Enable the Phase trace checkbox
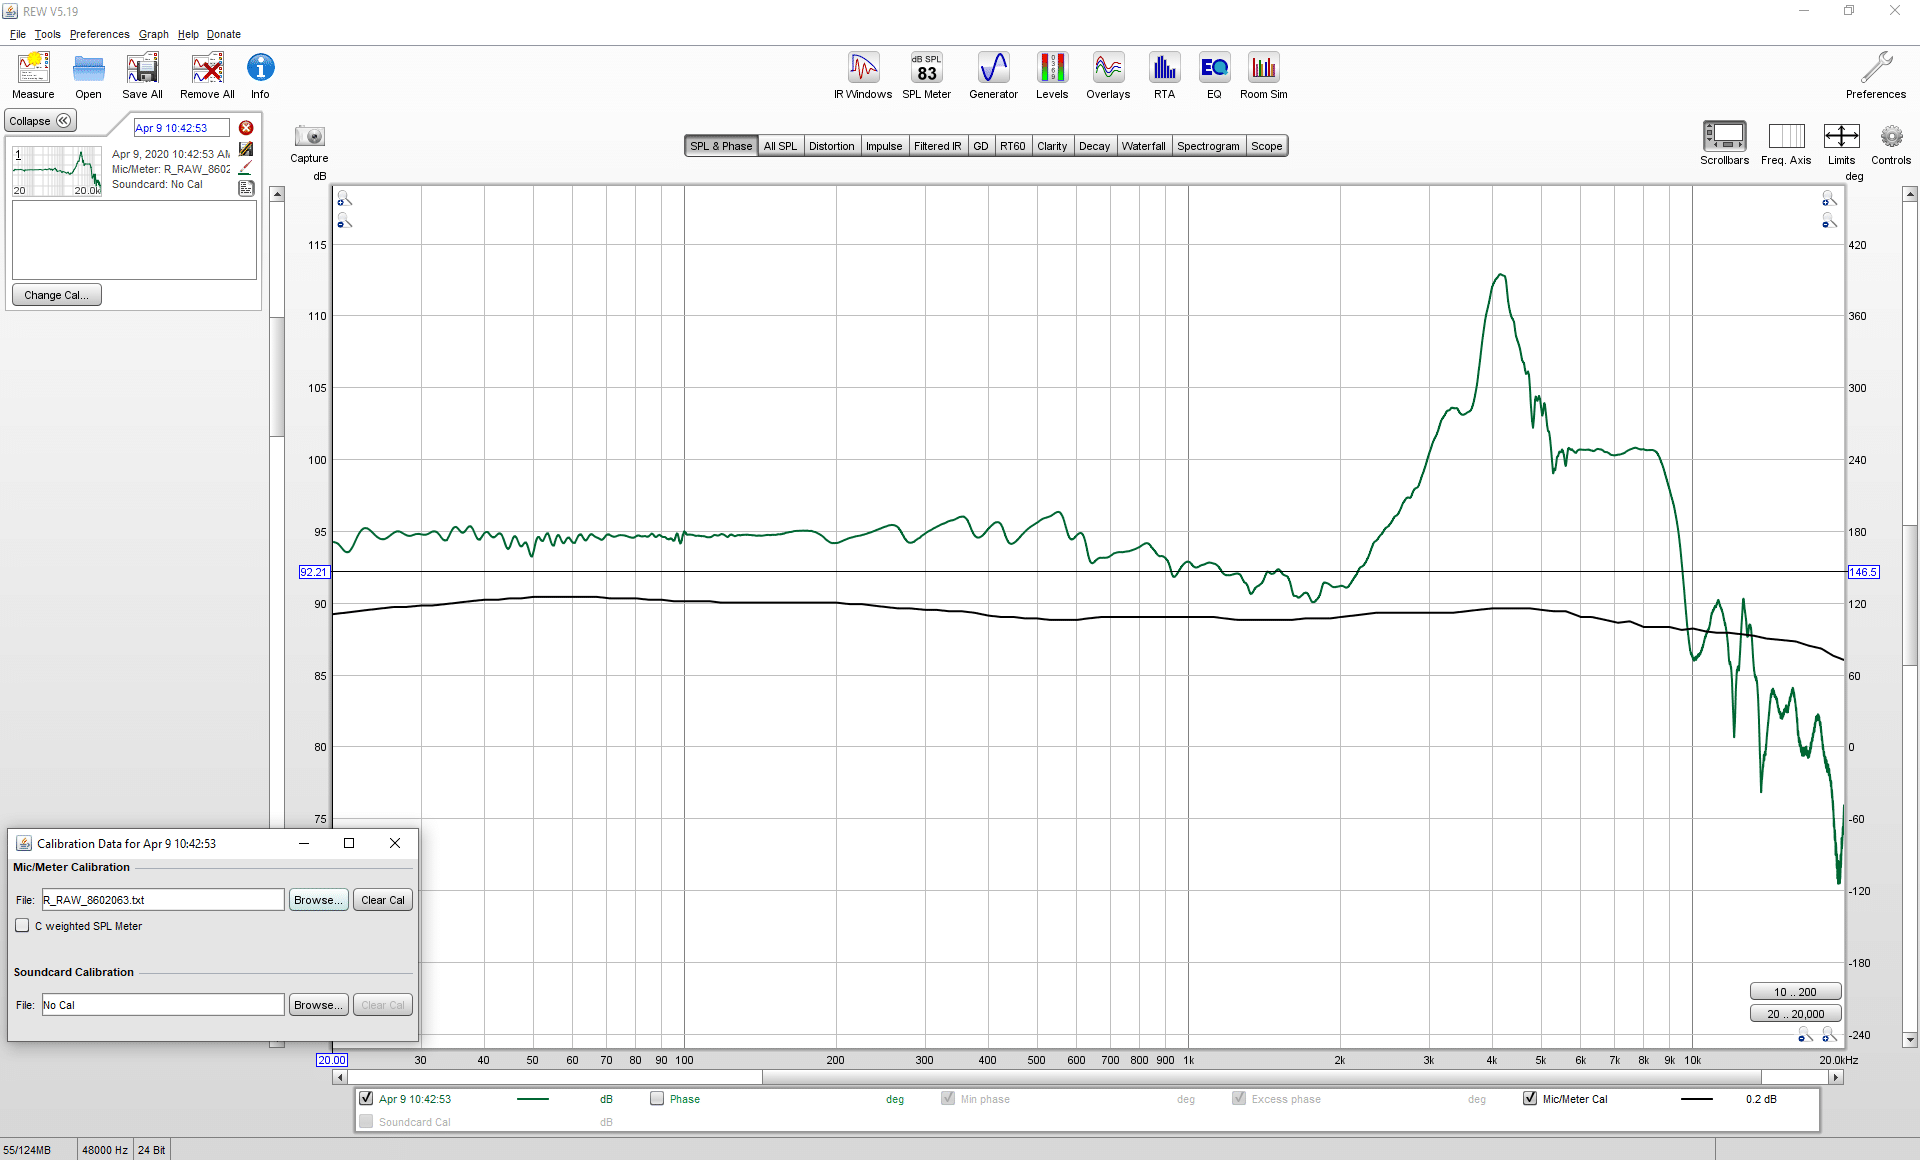 click(657, 1098)
